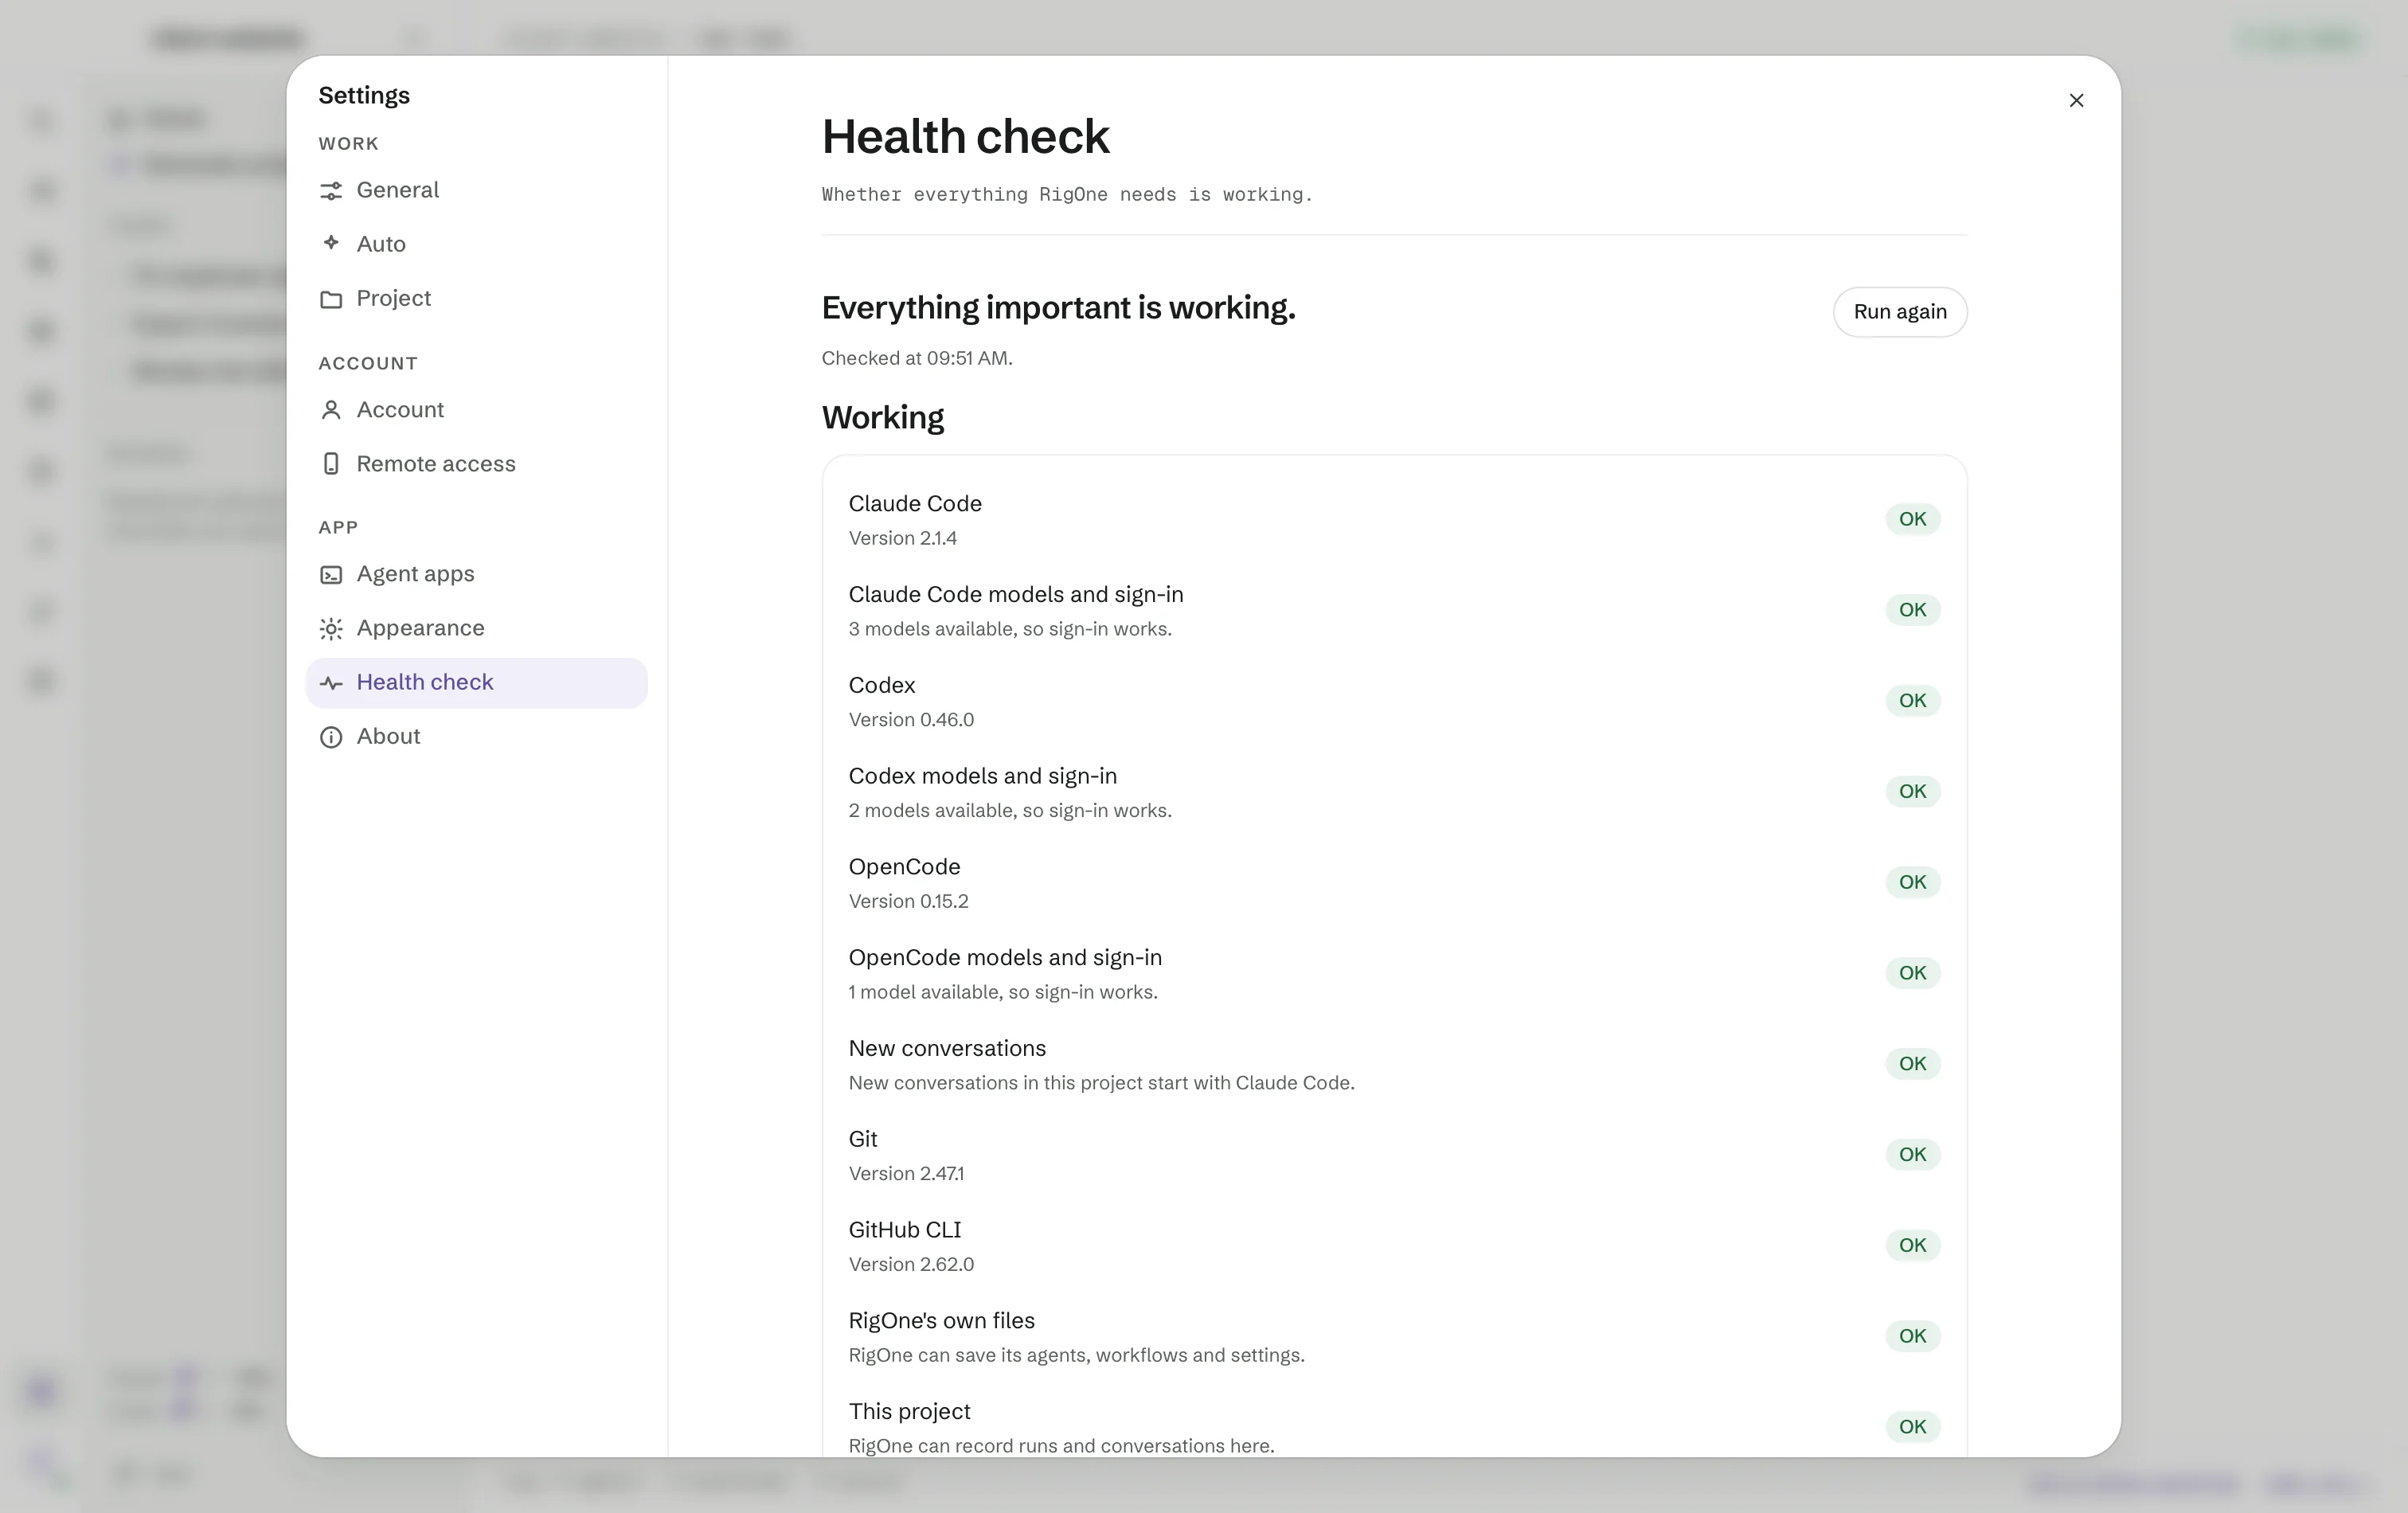Image resolution: width=2408 pixels, height=1513 pixels.
Task: Click '2 models available, so sign-in works.'
Action: tap(1010, 811)
